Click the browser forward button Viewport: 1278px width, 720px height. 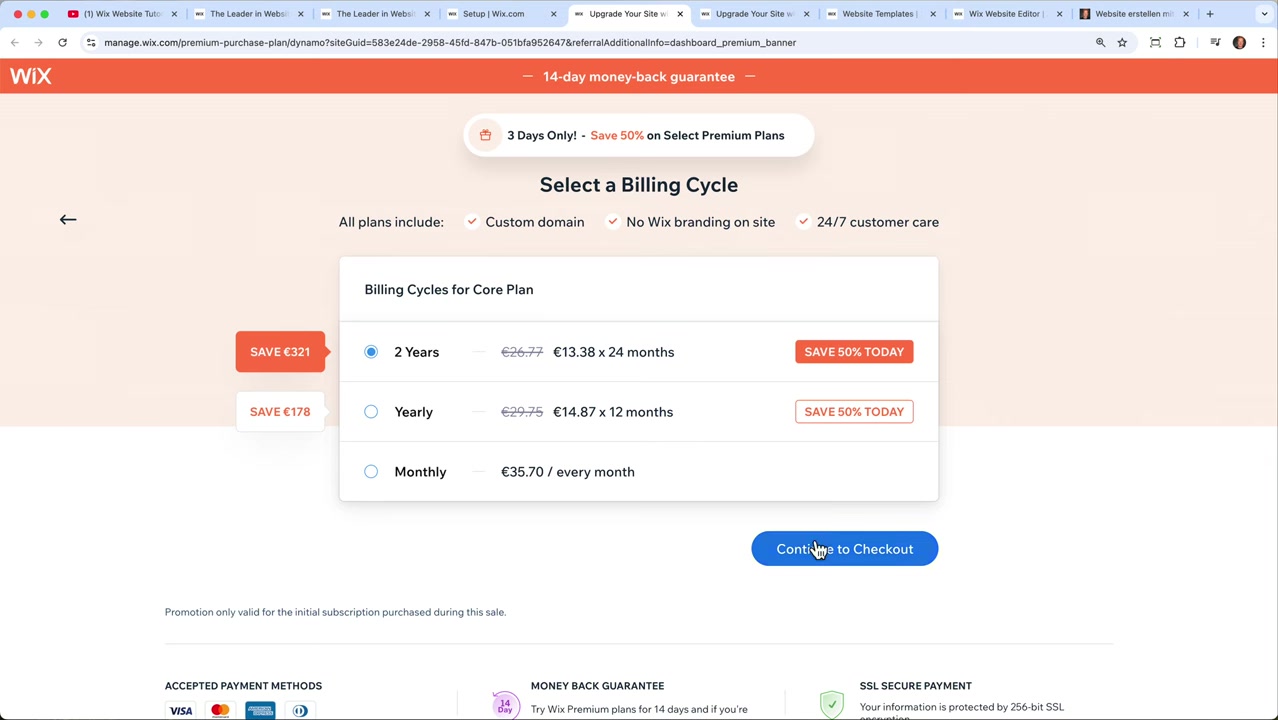(x=38, y=42)
